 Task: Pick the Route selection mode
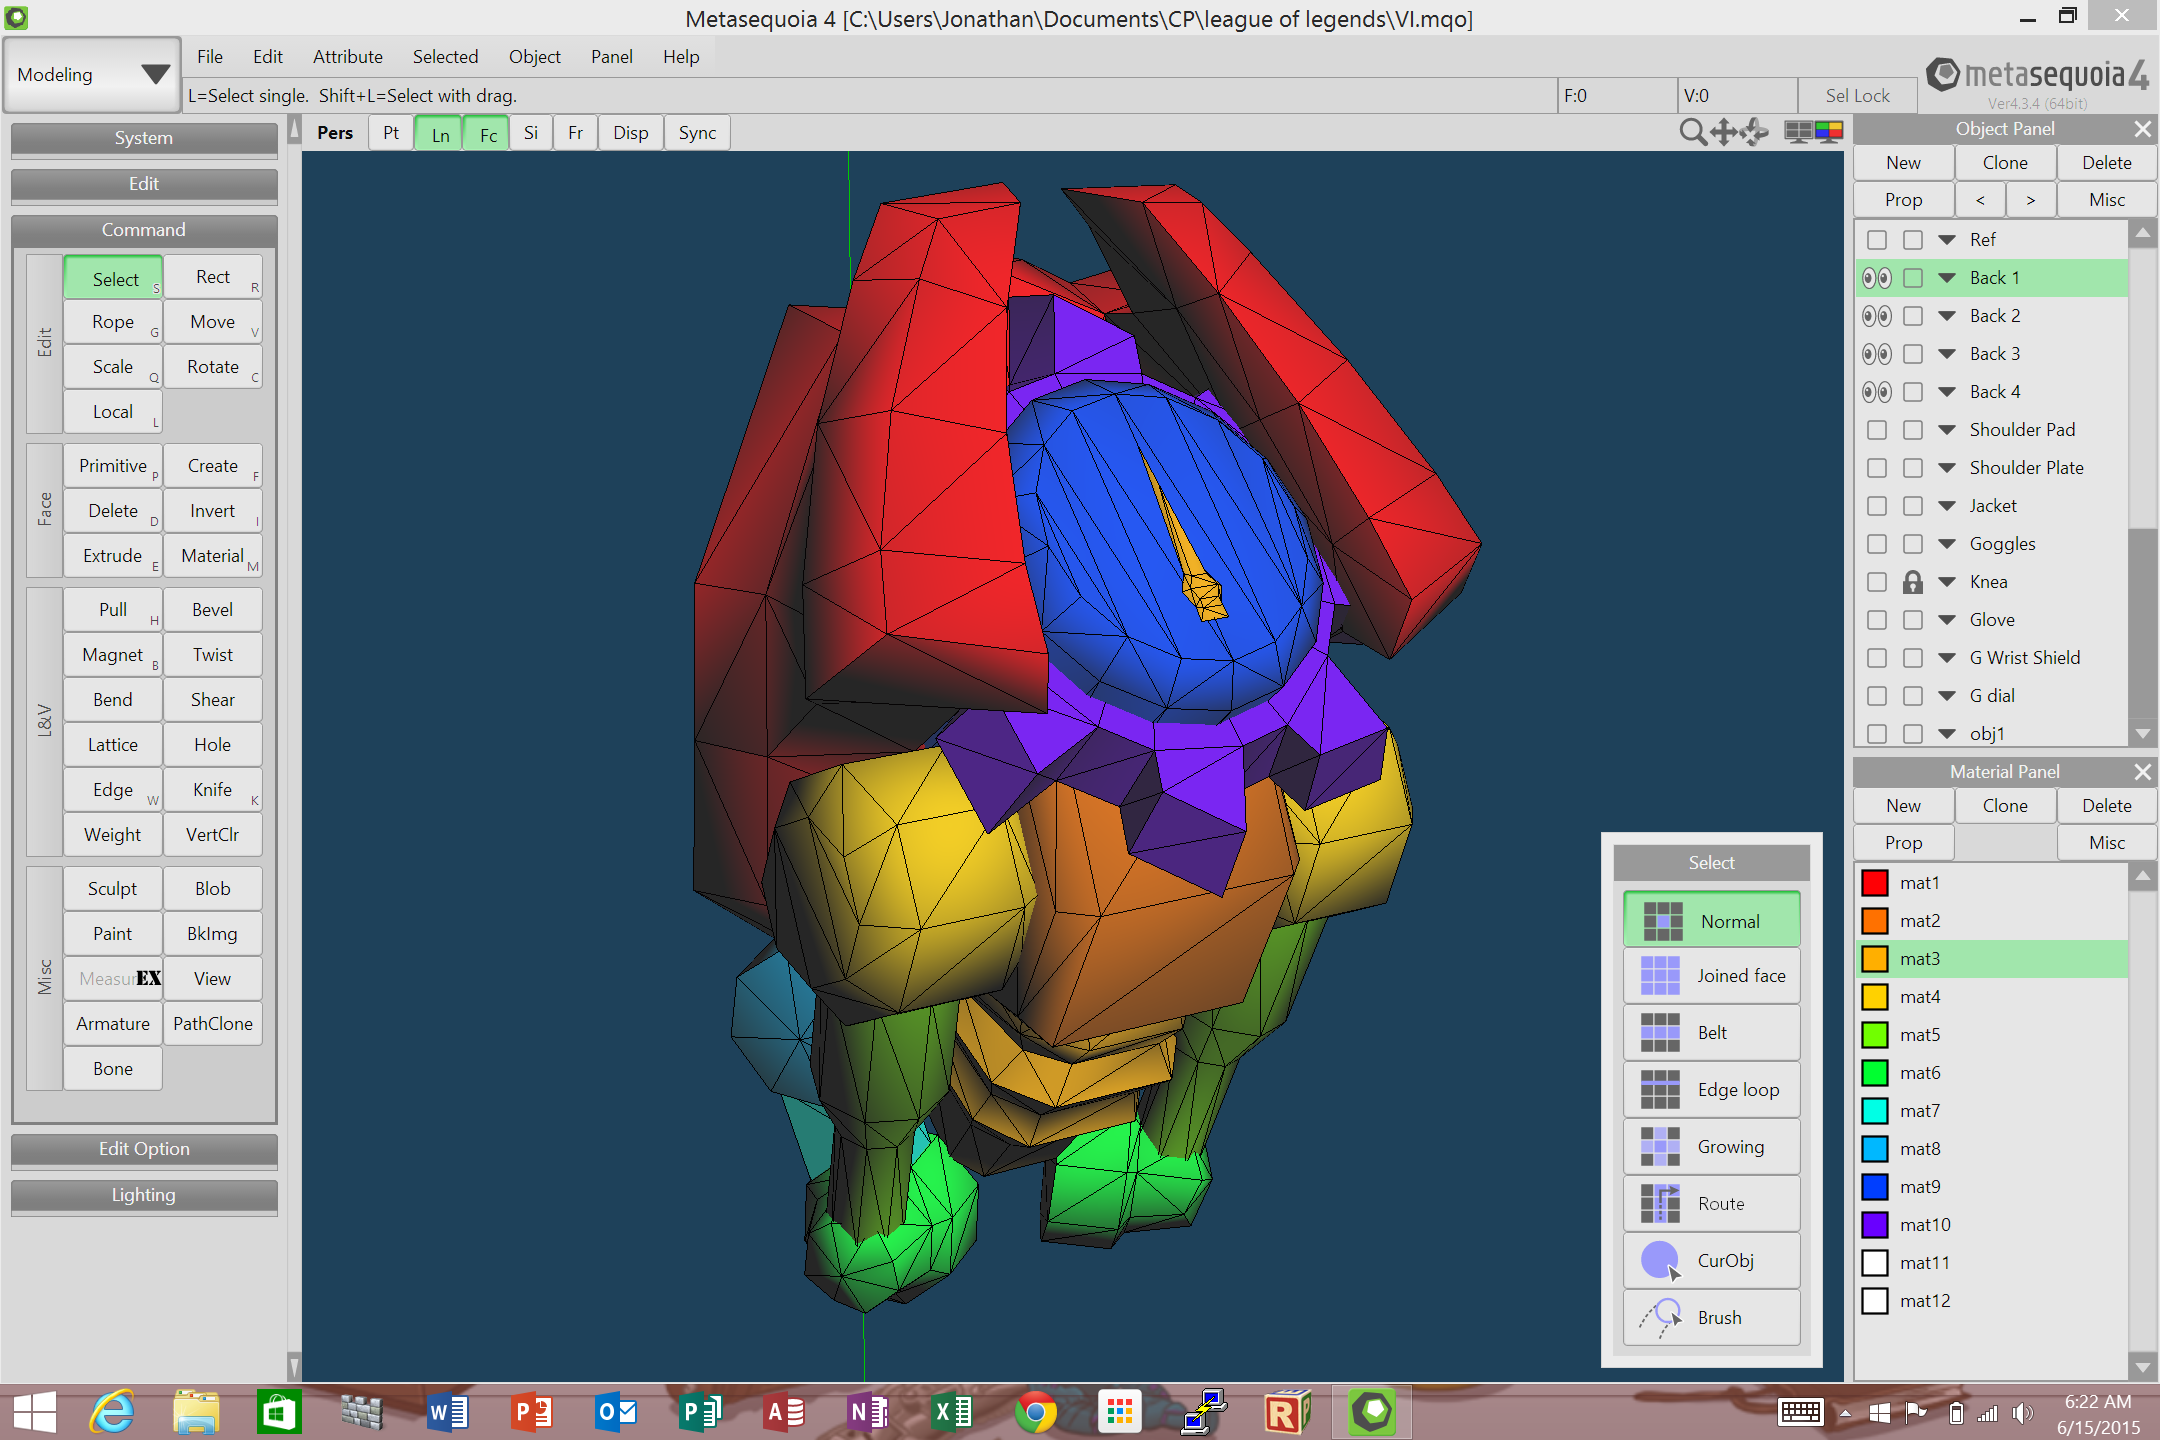[x=1711, y=1204]
